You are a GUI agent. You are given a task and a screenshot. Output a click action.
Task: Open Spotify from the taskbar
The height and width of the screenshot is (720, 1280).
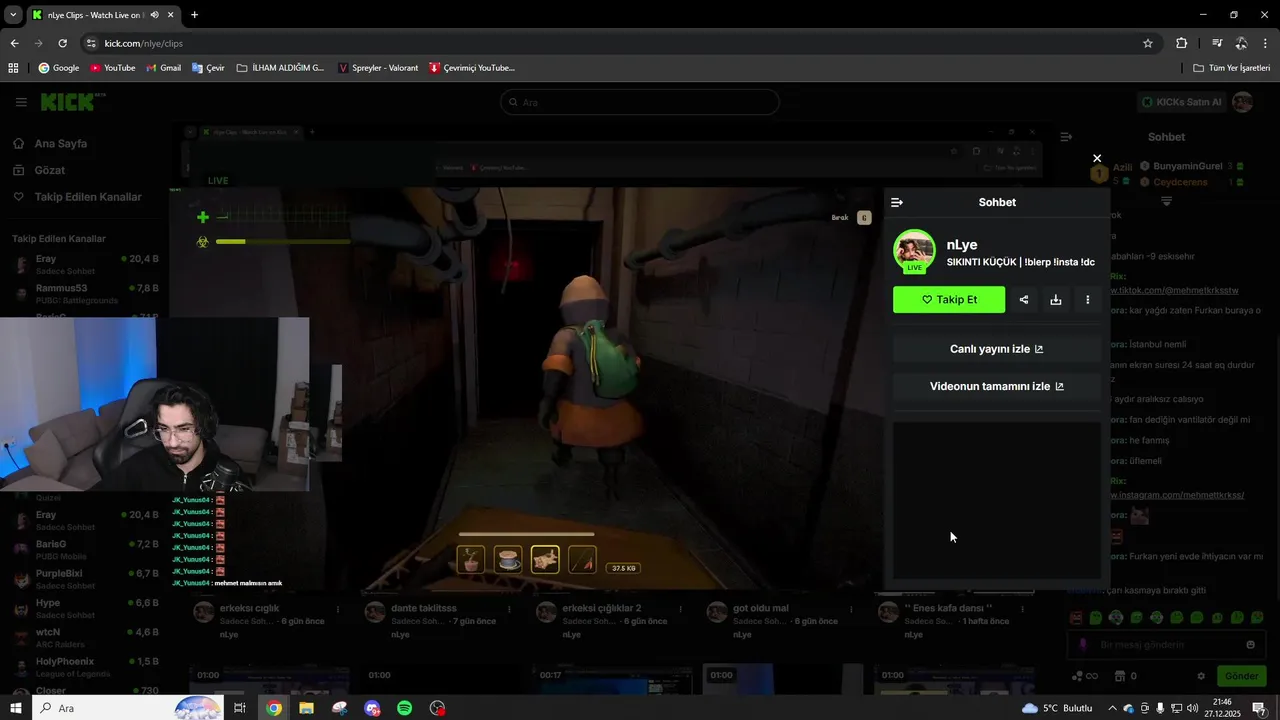point(405,708)
